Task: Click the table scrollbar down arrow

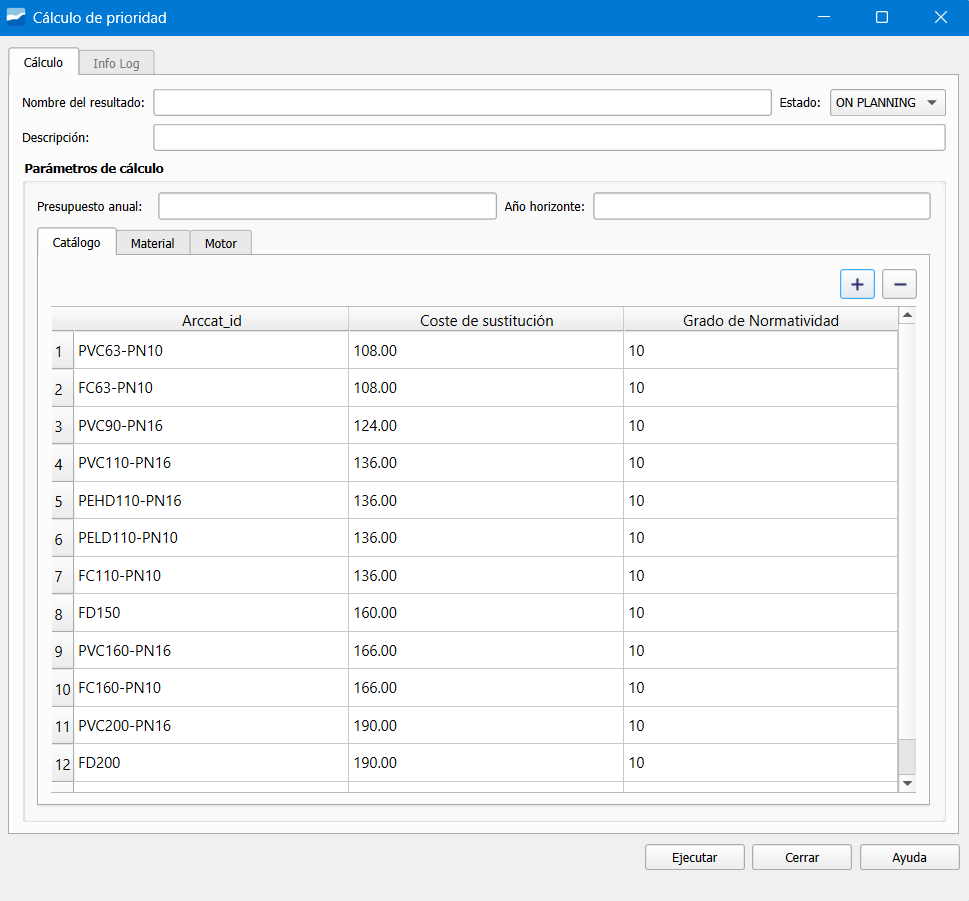Action: click(907, 783)
